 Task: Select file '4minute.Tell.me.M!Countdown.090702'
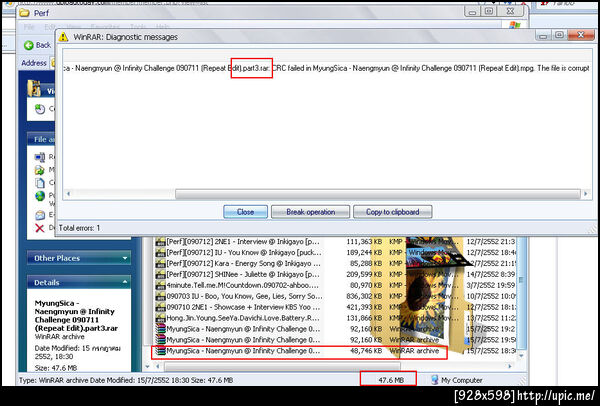pos(243,285)
